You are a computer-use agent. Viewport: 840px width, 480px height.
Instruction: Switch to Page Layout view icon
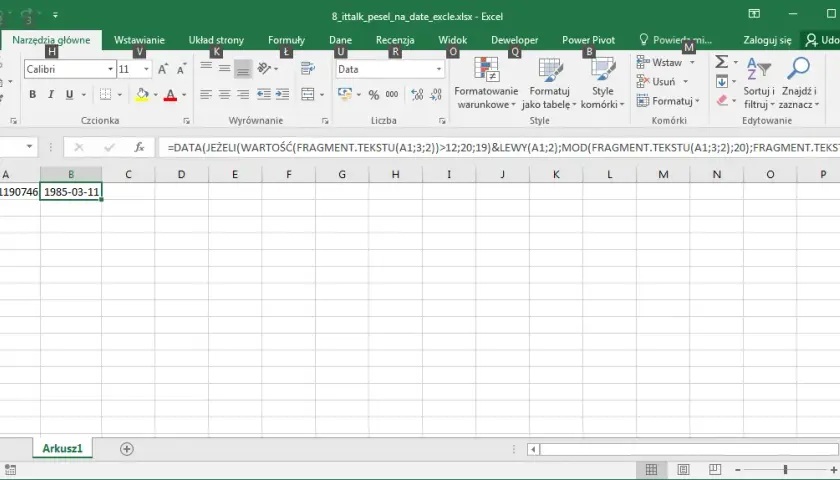coord(683,470)
